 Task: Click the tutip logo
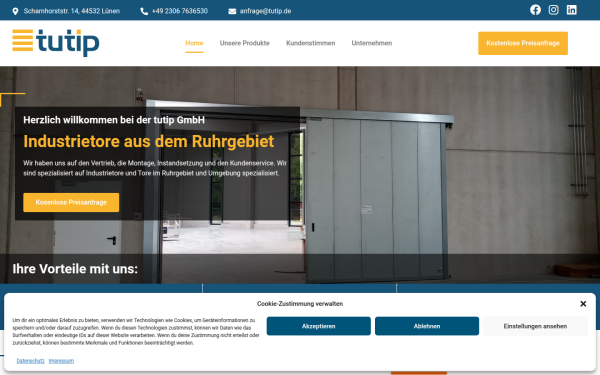pyautogui.click(x=55, y=43)
